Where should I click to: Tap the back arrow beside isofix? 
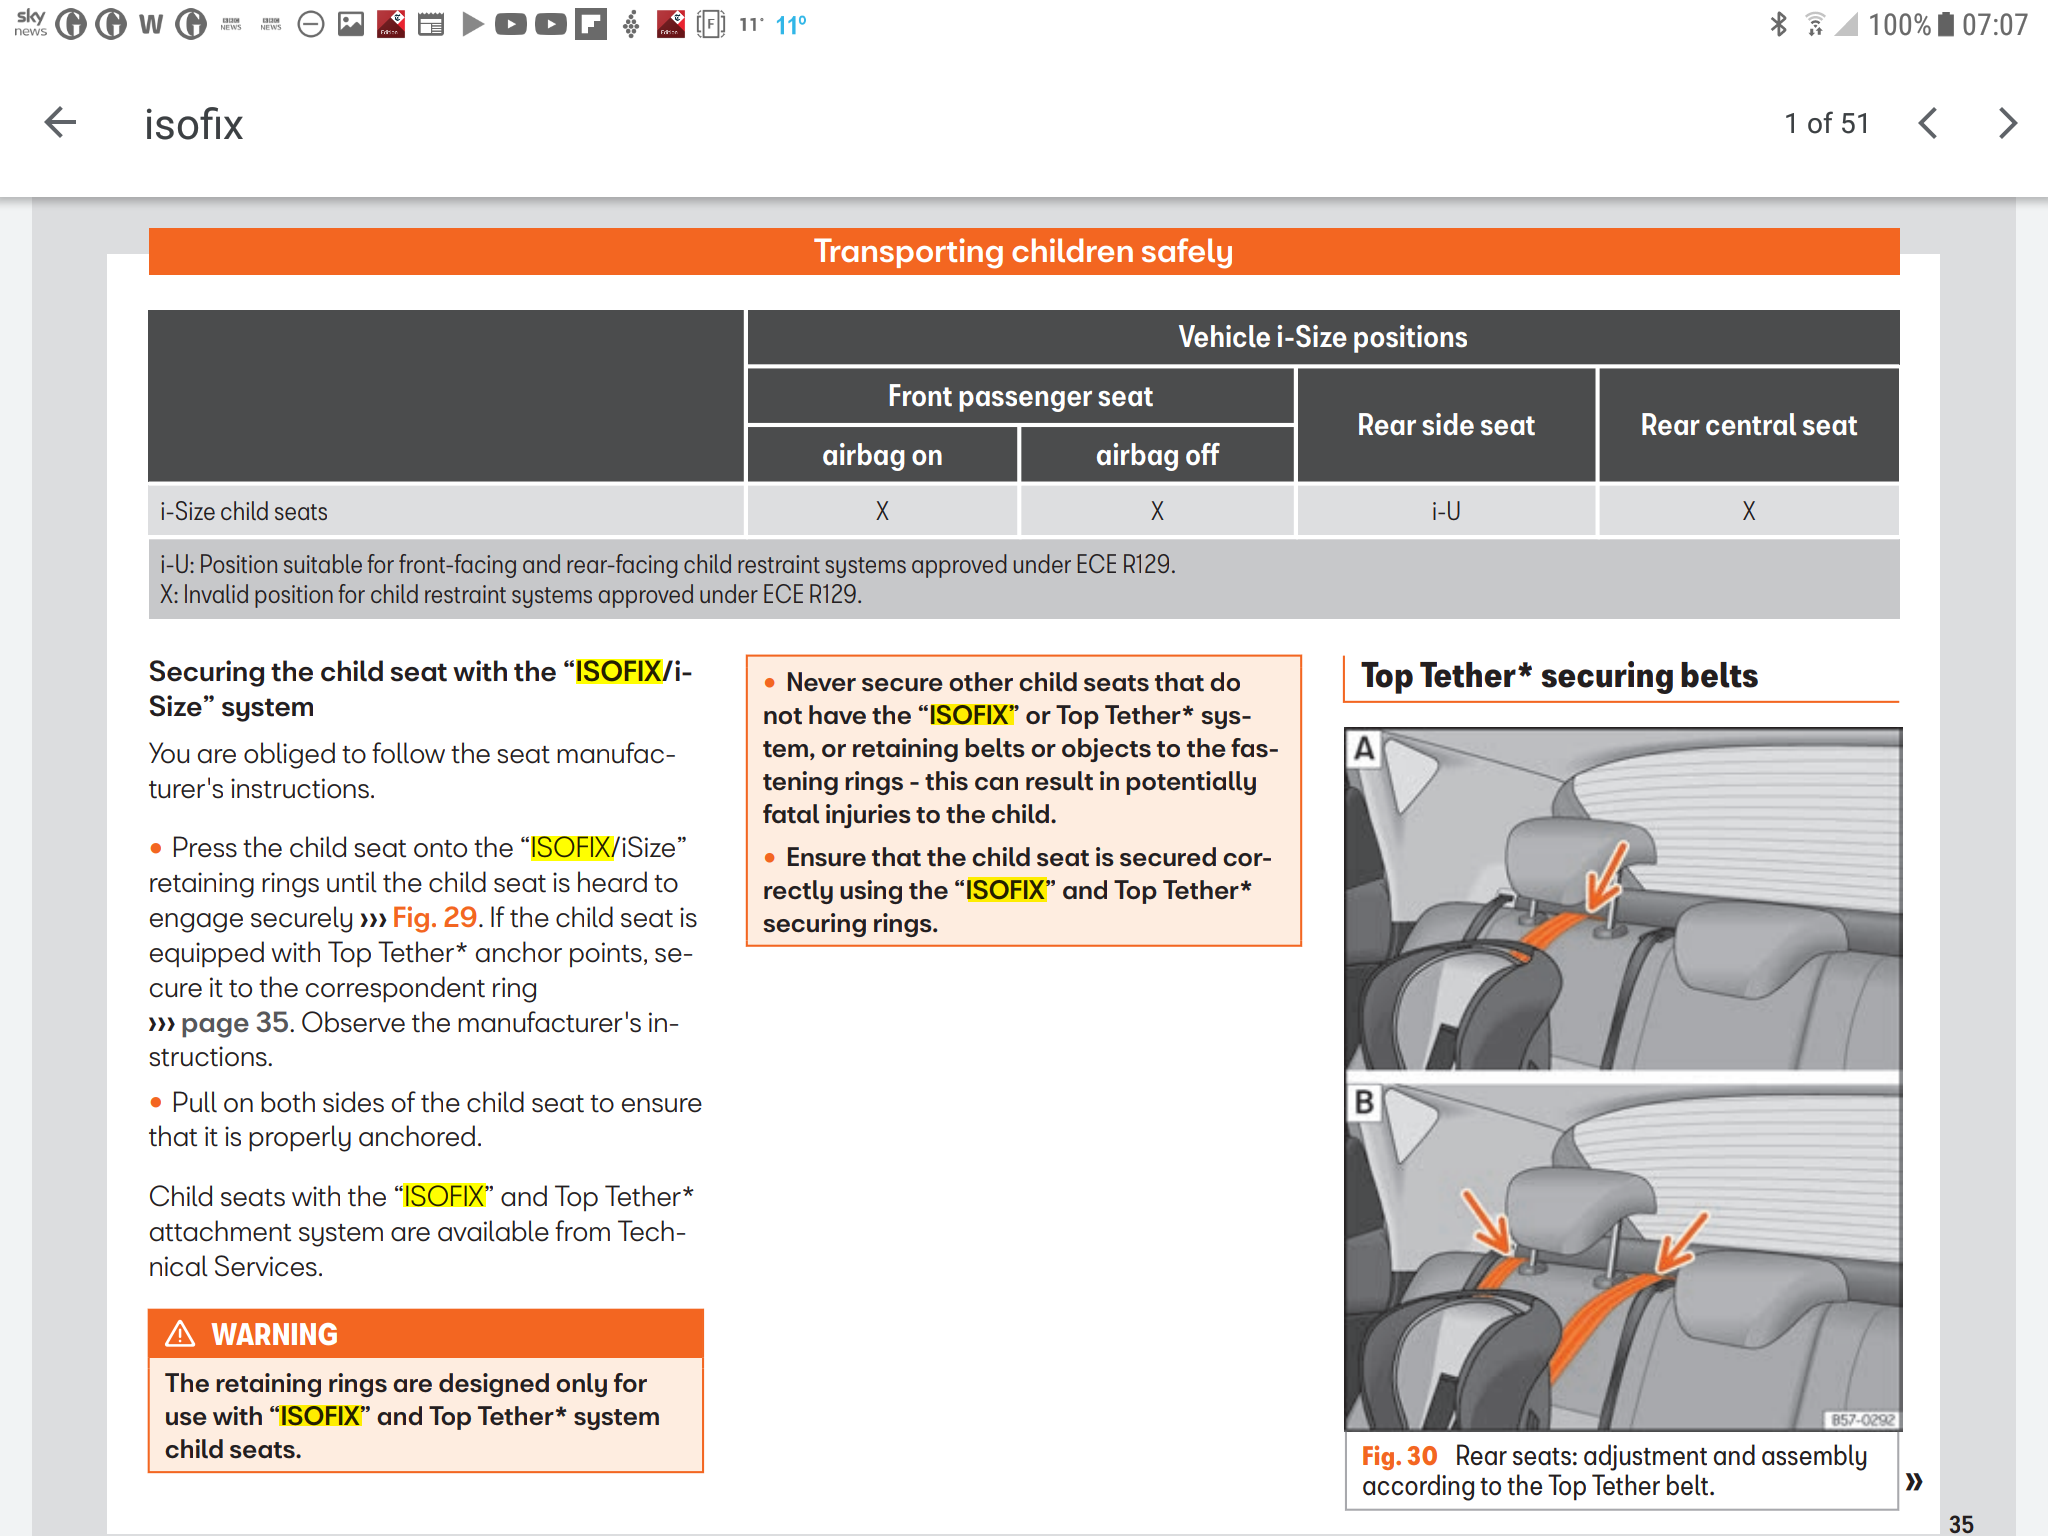coord(61,123)
